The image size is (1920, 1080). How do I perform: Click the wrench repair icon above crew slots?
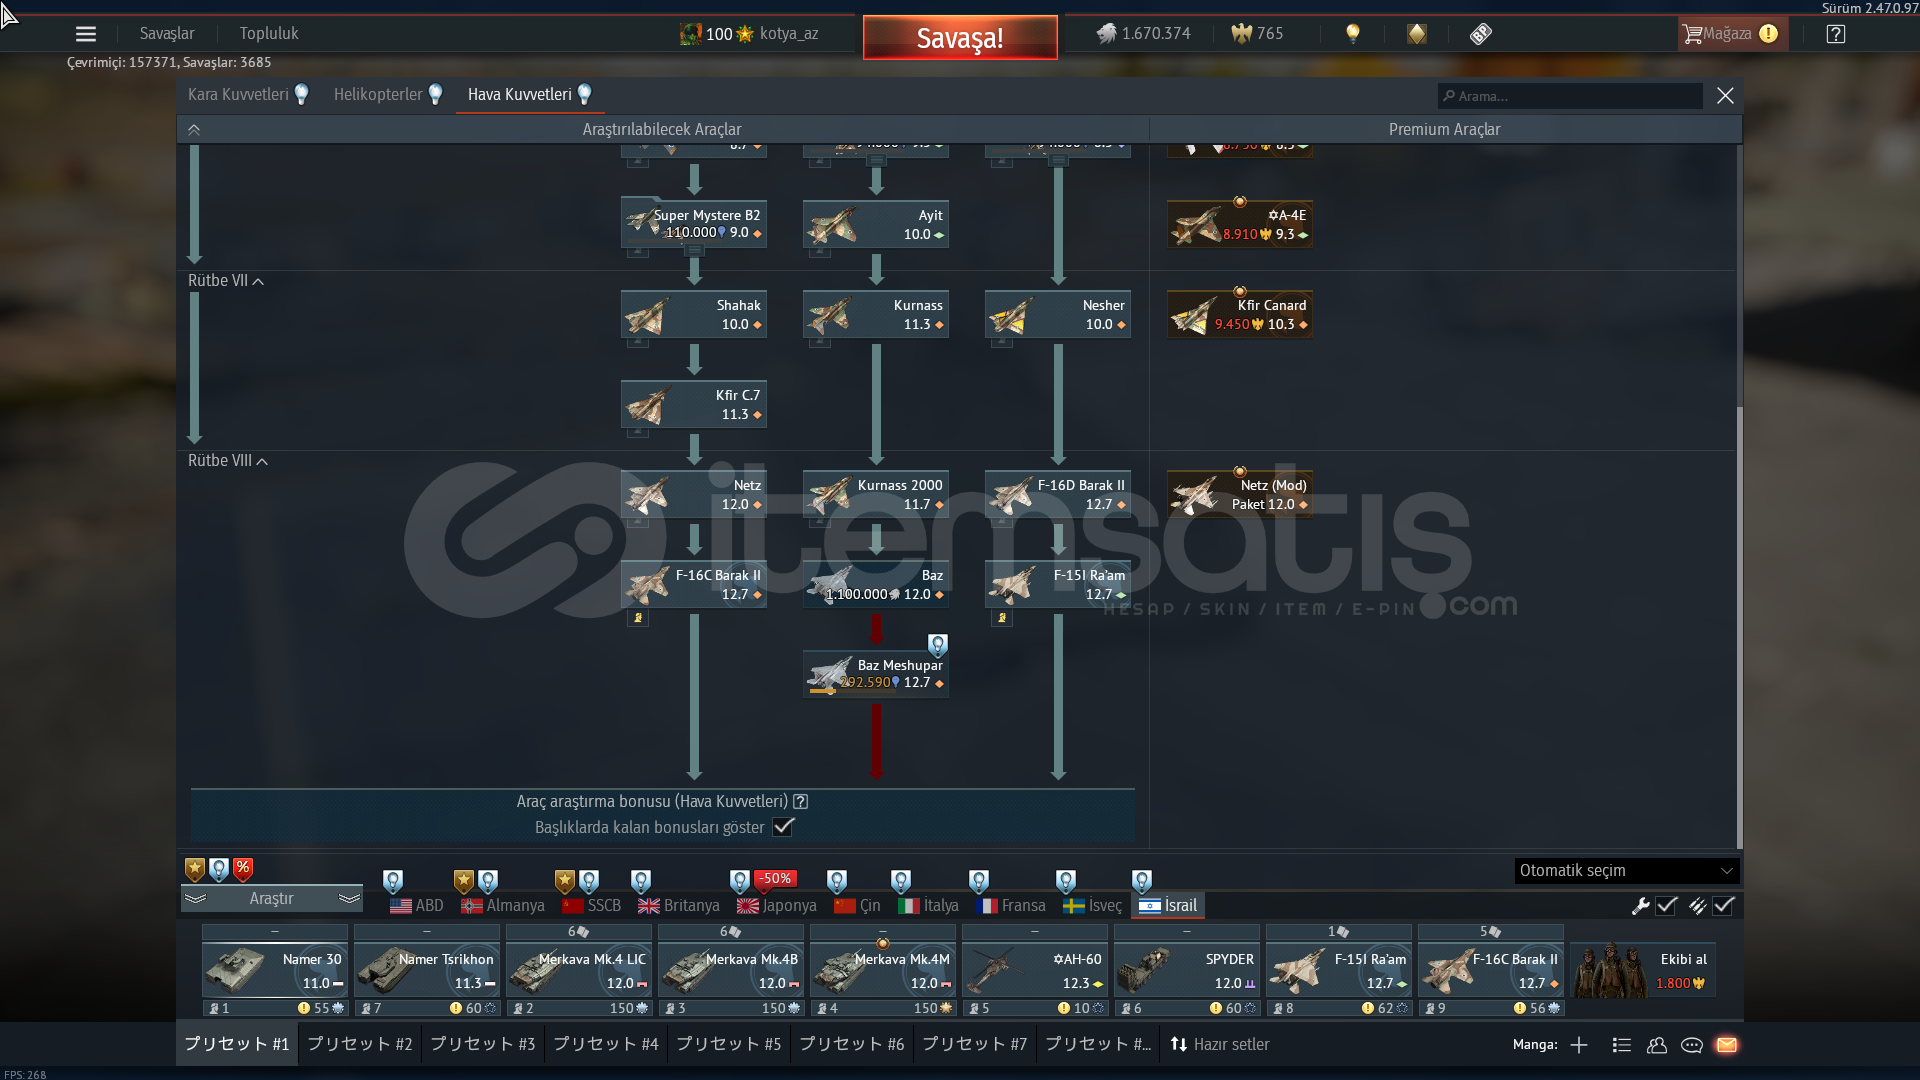(1640, 906)
